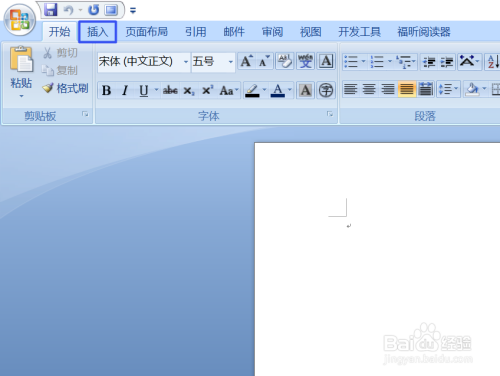The width and height of the screenshot is (500, 376).
Task: Open the 插入 tab
Action: point(97,32)
